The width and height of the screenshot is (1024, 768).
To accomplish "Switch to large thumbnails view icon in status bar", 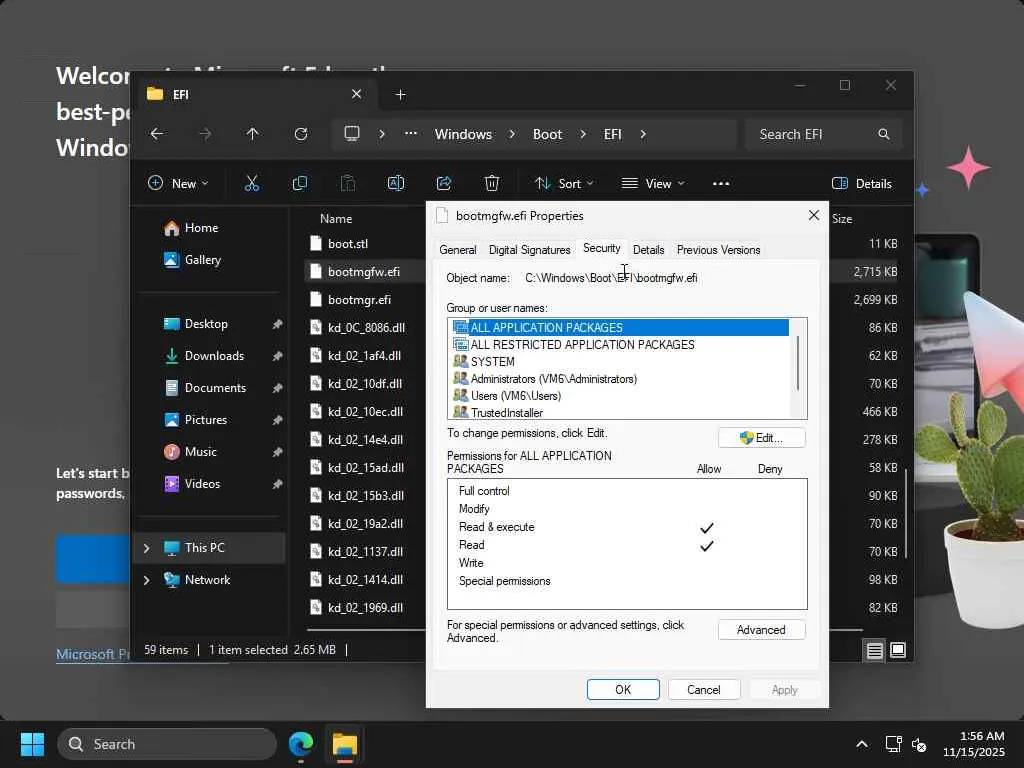I will click(898, 650).
